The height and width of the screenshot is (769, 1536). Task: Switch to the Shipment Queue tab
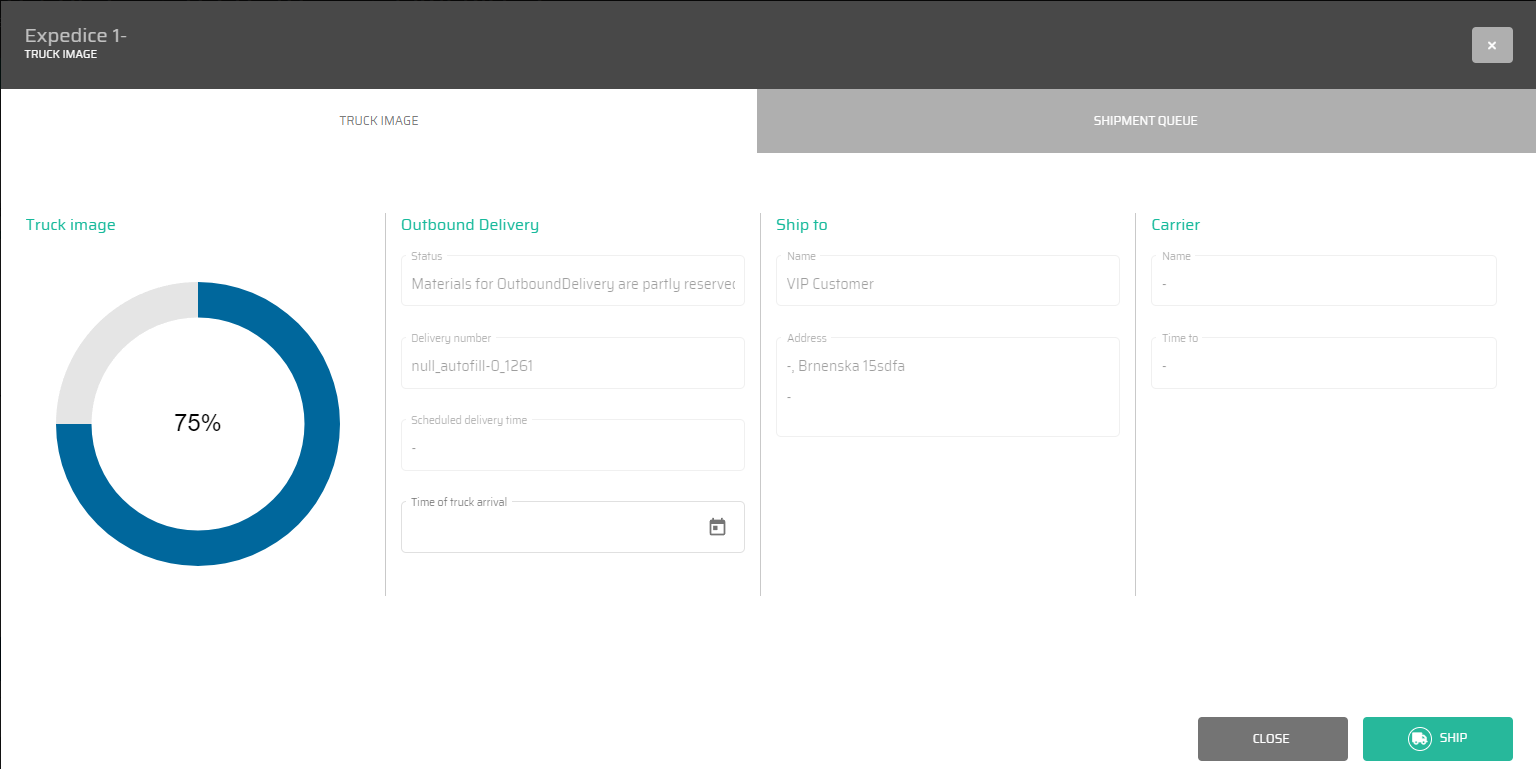tap(1145, 121)
